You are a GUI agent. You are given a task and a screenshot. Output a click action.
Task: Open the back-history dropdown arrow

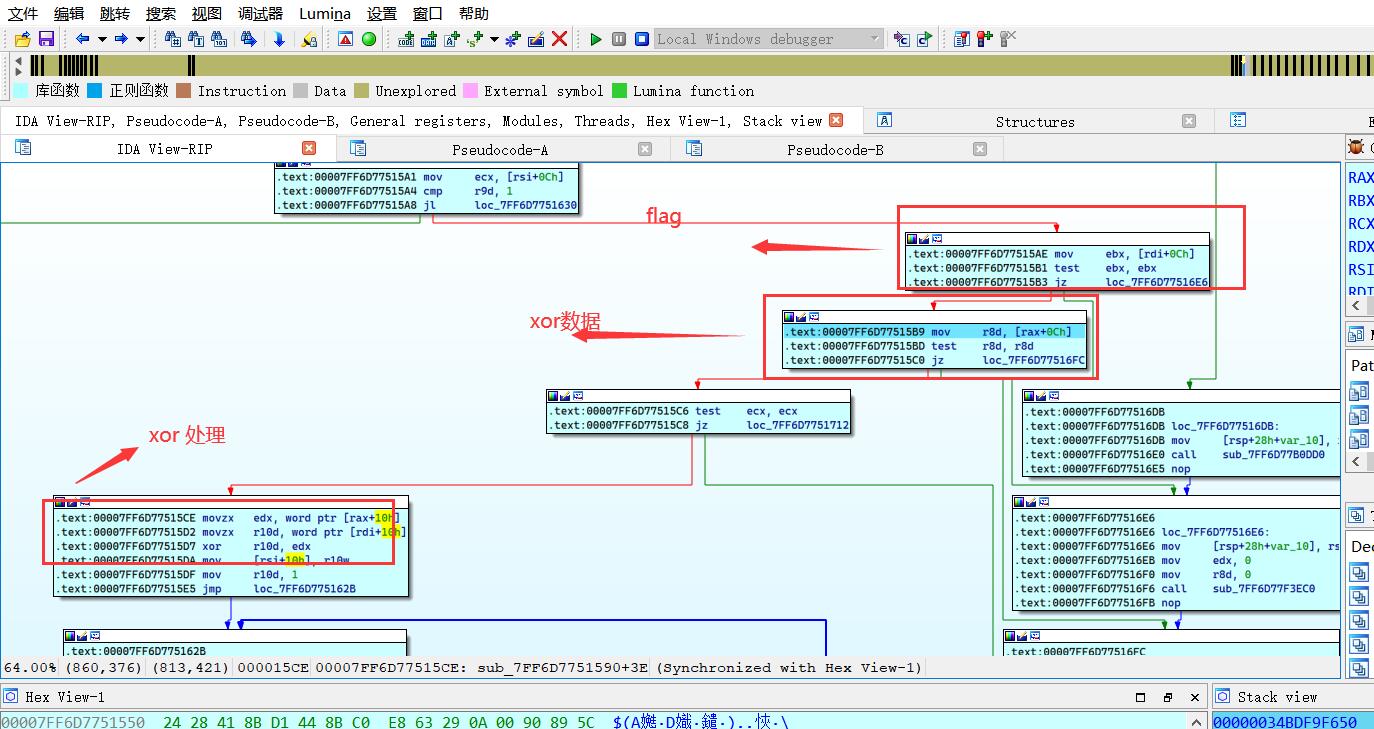[x=102, y=39]
